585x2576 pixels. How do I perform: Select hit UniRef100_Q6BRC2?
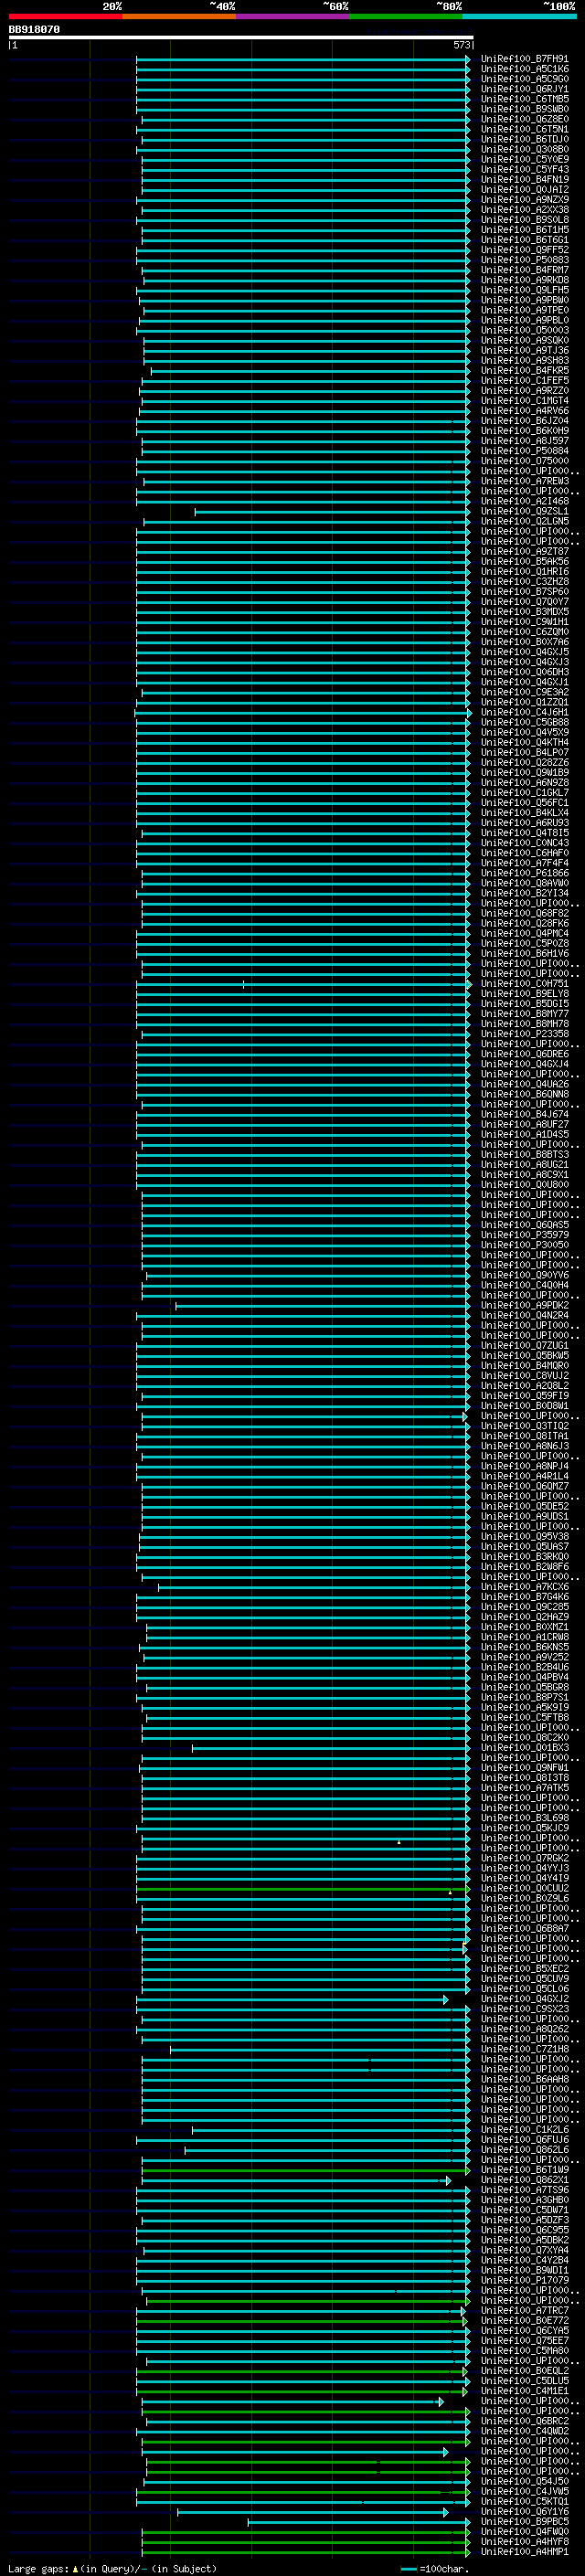click(x=524, y=2421)
